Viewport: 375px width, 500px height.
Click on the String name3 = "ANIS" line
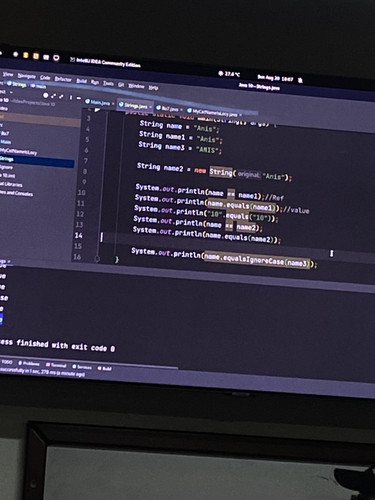pos(180,147)
